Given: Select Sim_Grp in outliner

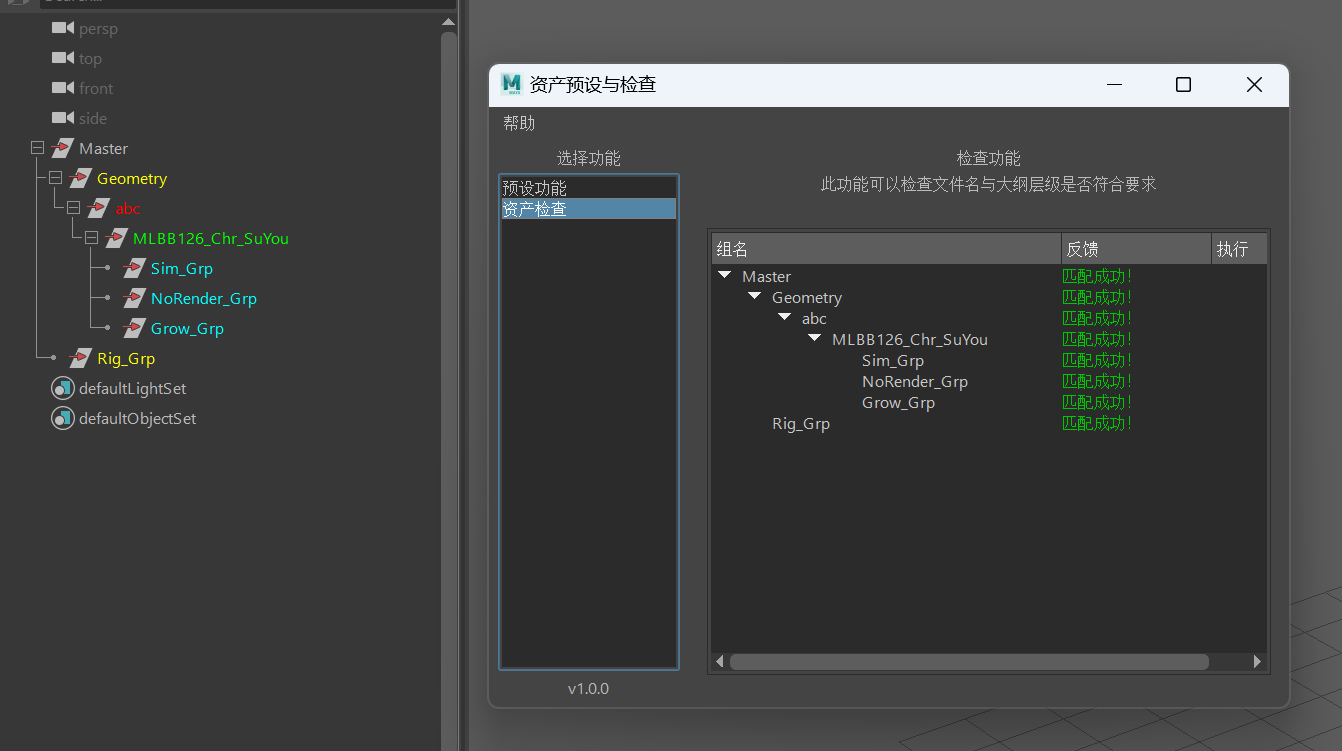Looking at the screenshot, I should pos(182,268).
